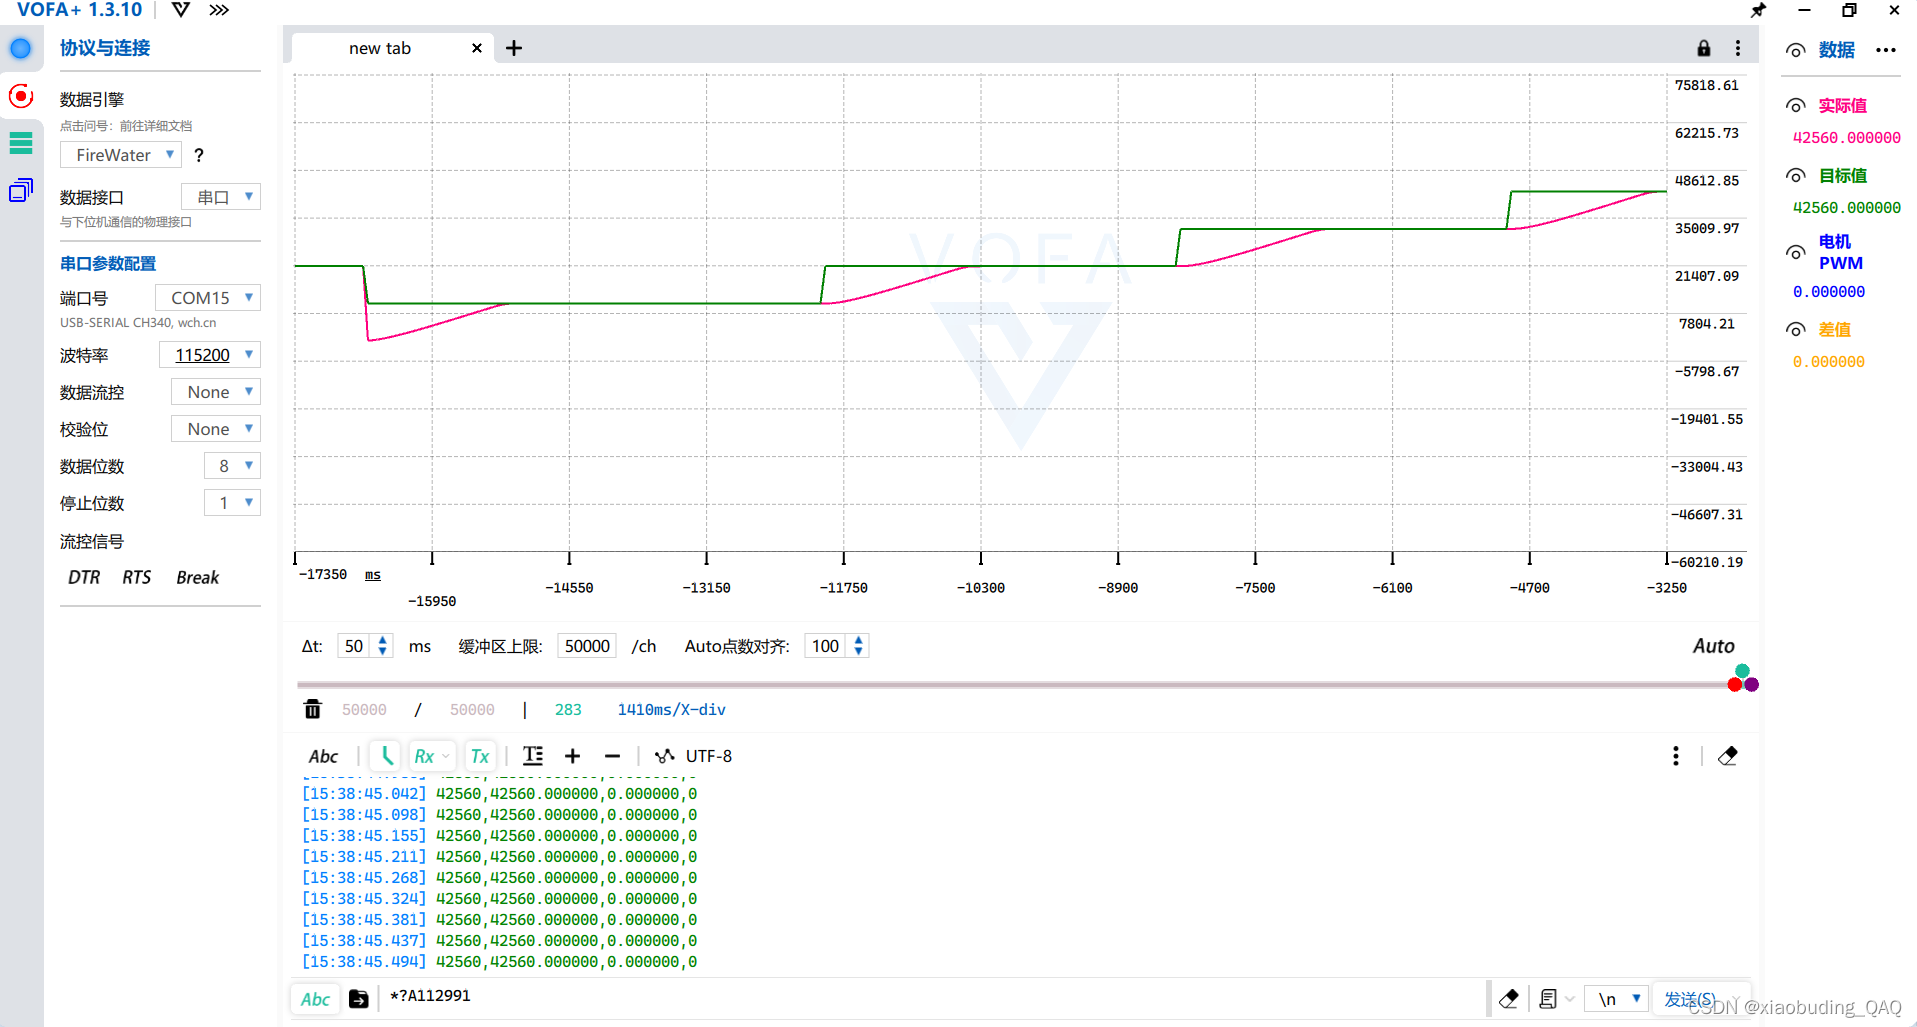Click the send-file arrow icon in send bar

click(359, 999)
